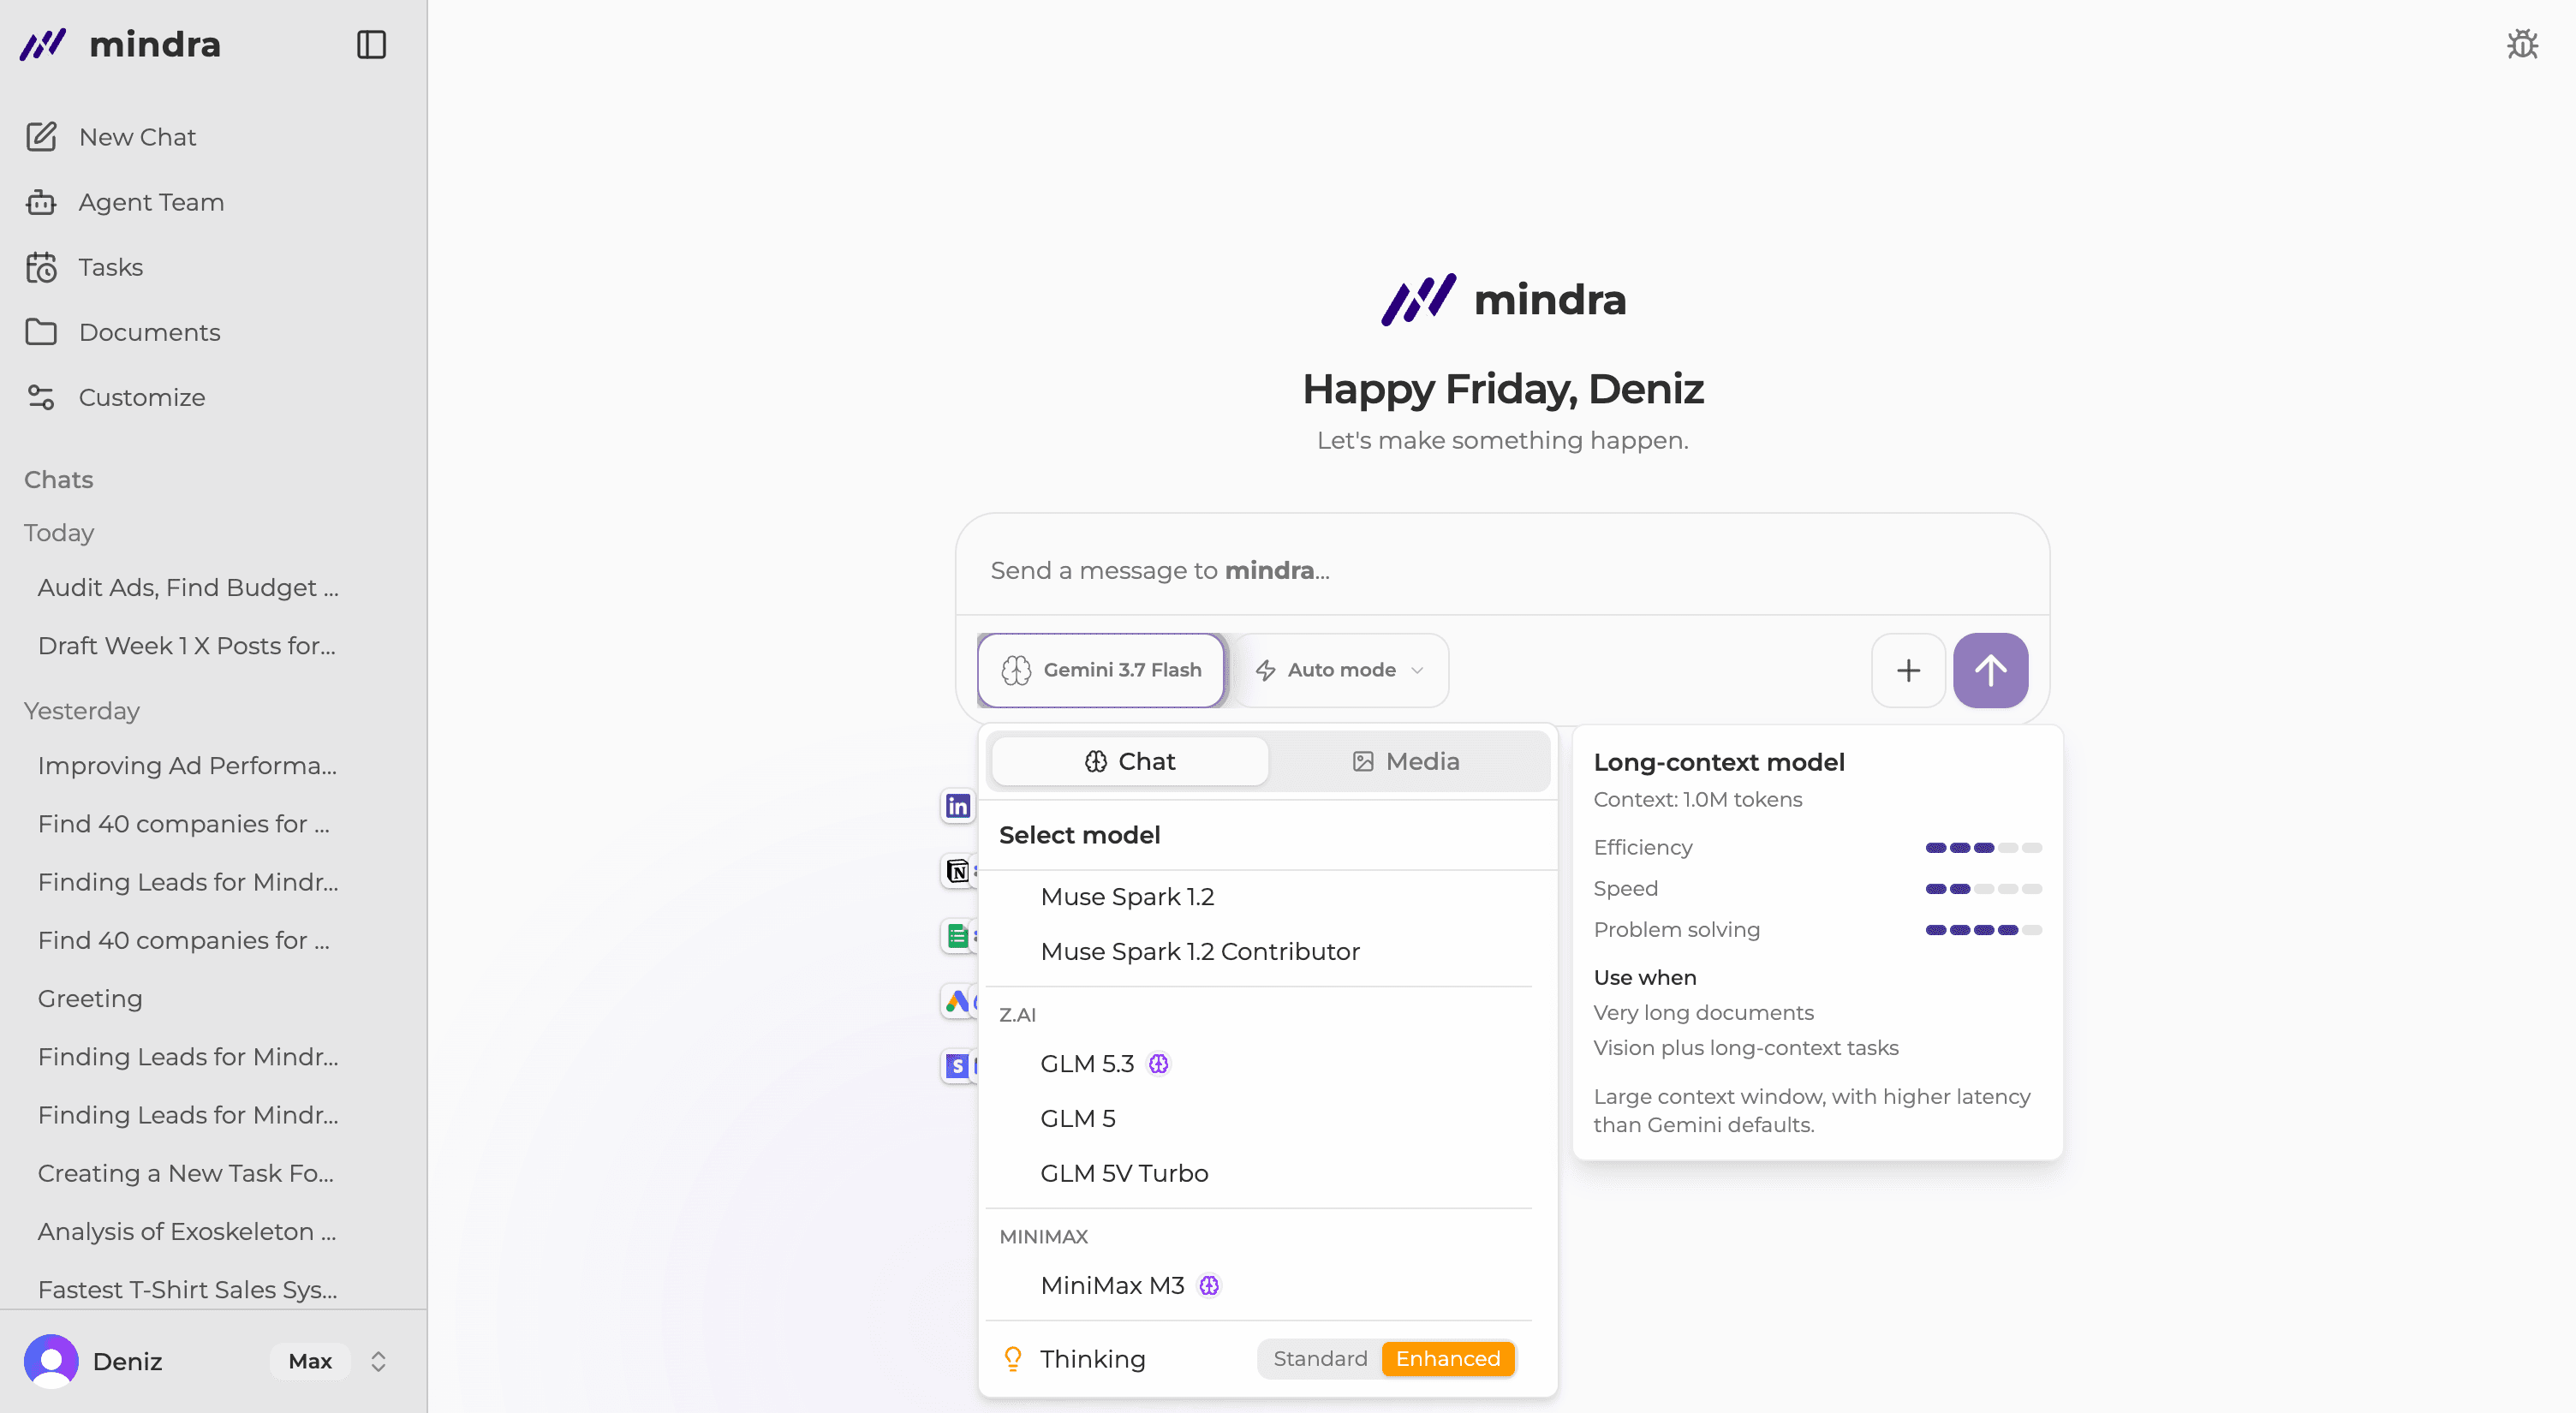Click the purple S integration icon
2576x1413 pixels.
coord(957,1066)
